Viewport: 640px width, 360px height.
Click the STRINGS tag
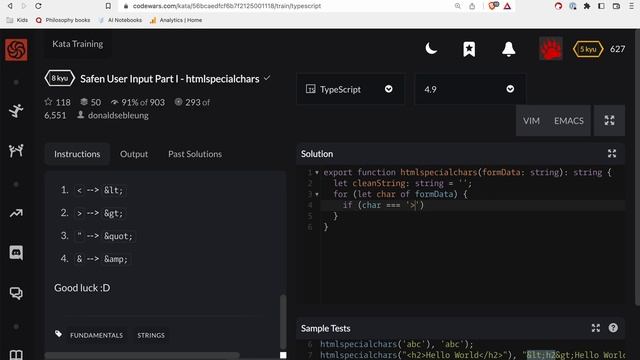pos(151,335)
